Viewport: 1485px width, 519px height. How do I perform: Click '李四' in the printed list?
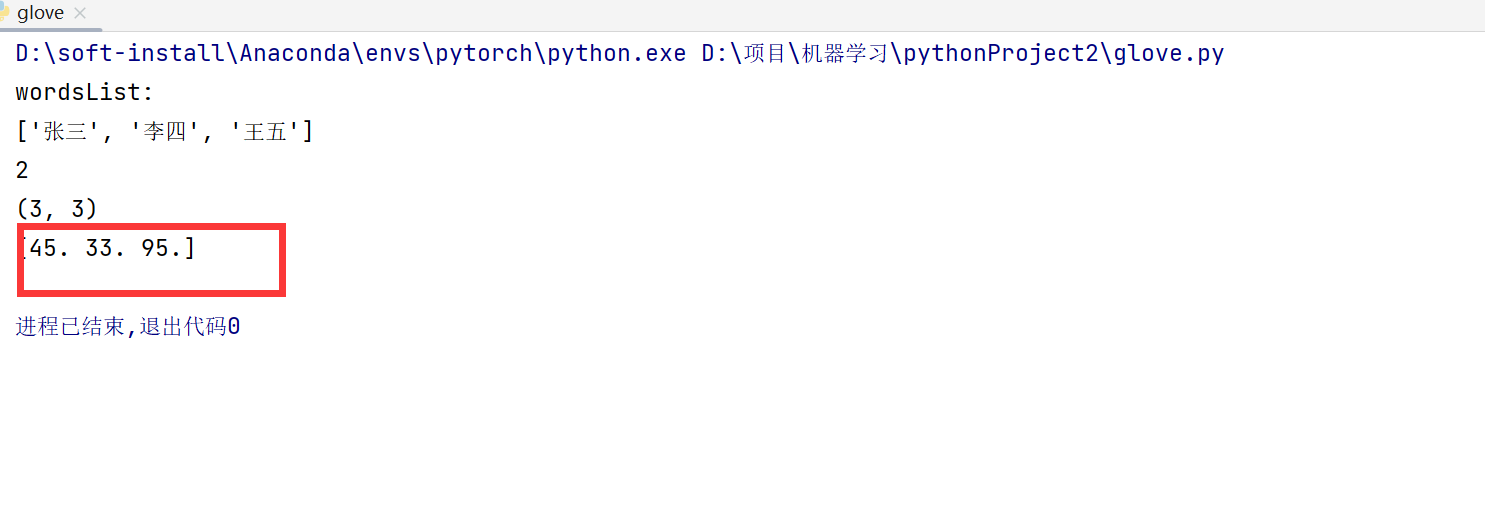click(x=166, y=131)
